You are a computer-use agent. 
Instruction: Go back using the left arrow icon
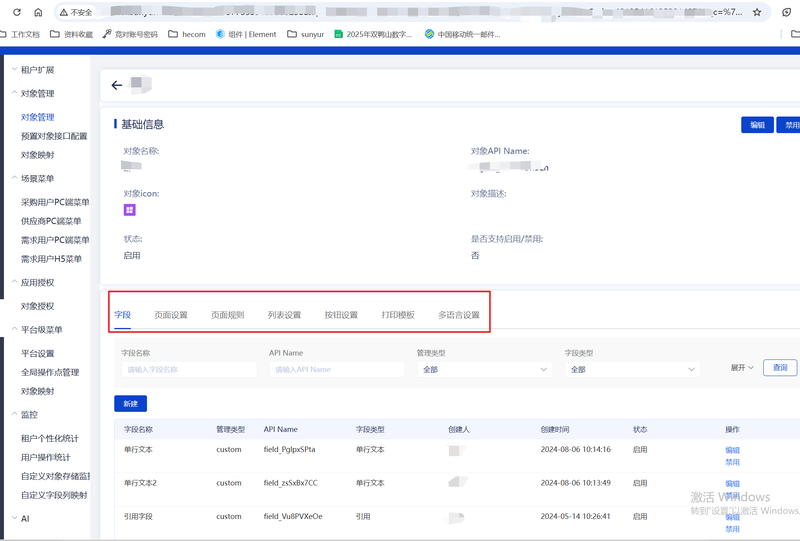(117, 85)
